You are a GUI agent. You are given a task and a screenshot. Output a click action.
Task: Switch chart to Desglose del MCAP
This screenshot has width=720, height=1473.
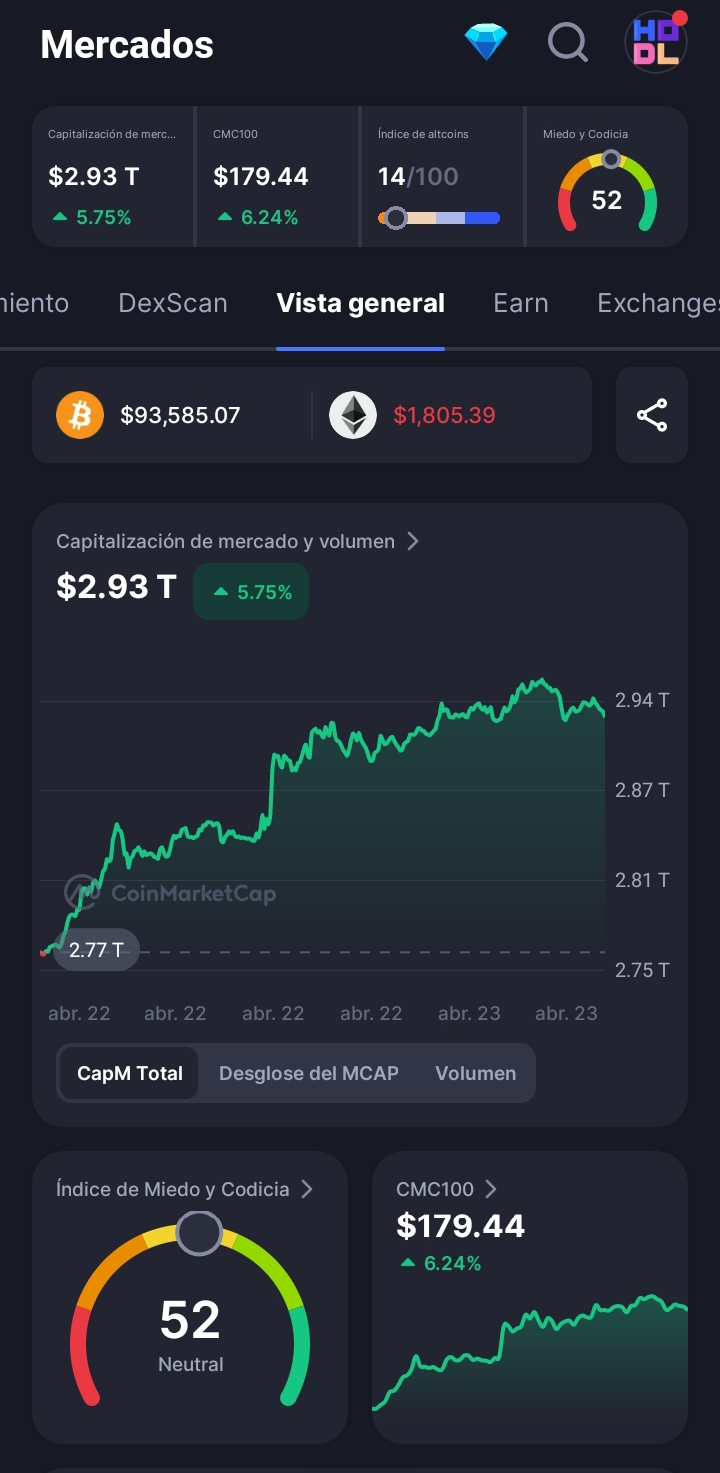[309, 1073]
